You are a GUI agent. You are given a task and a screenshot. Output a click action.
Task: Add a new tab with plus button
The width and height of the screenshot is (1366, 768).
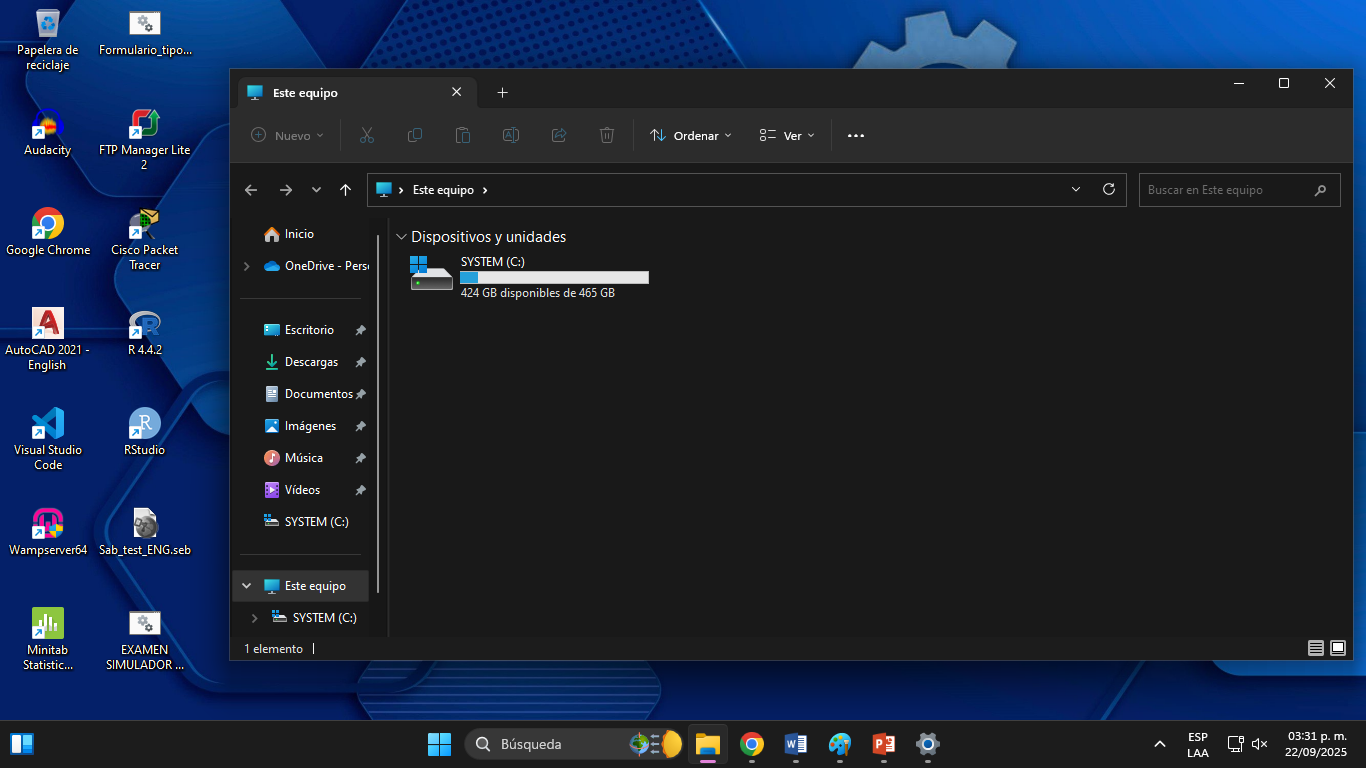click(x=503, y=92)
